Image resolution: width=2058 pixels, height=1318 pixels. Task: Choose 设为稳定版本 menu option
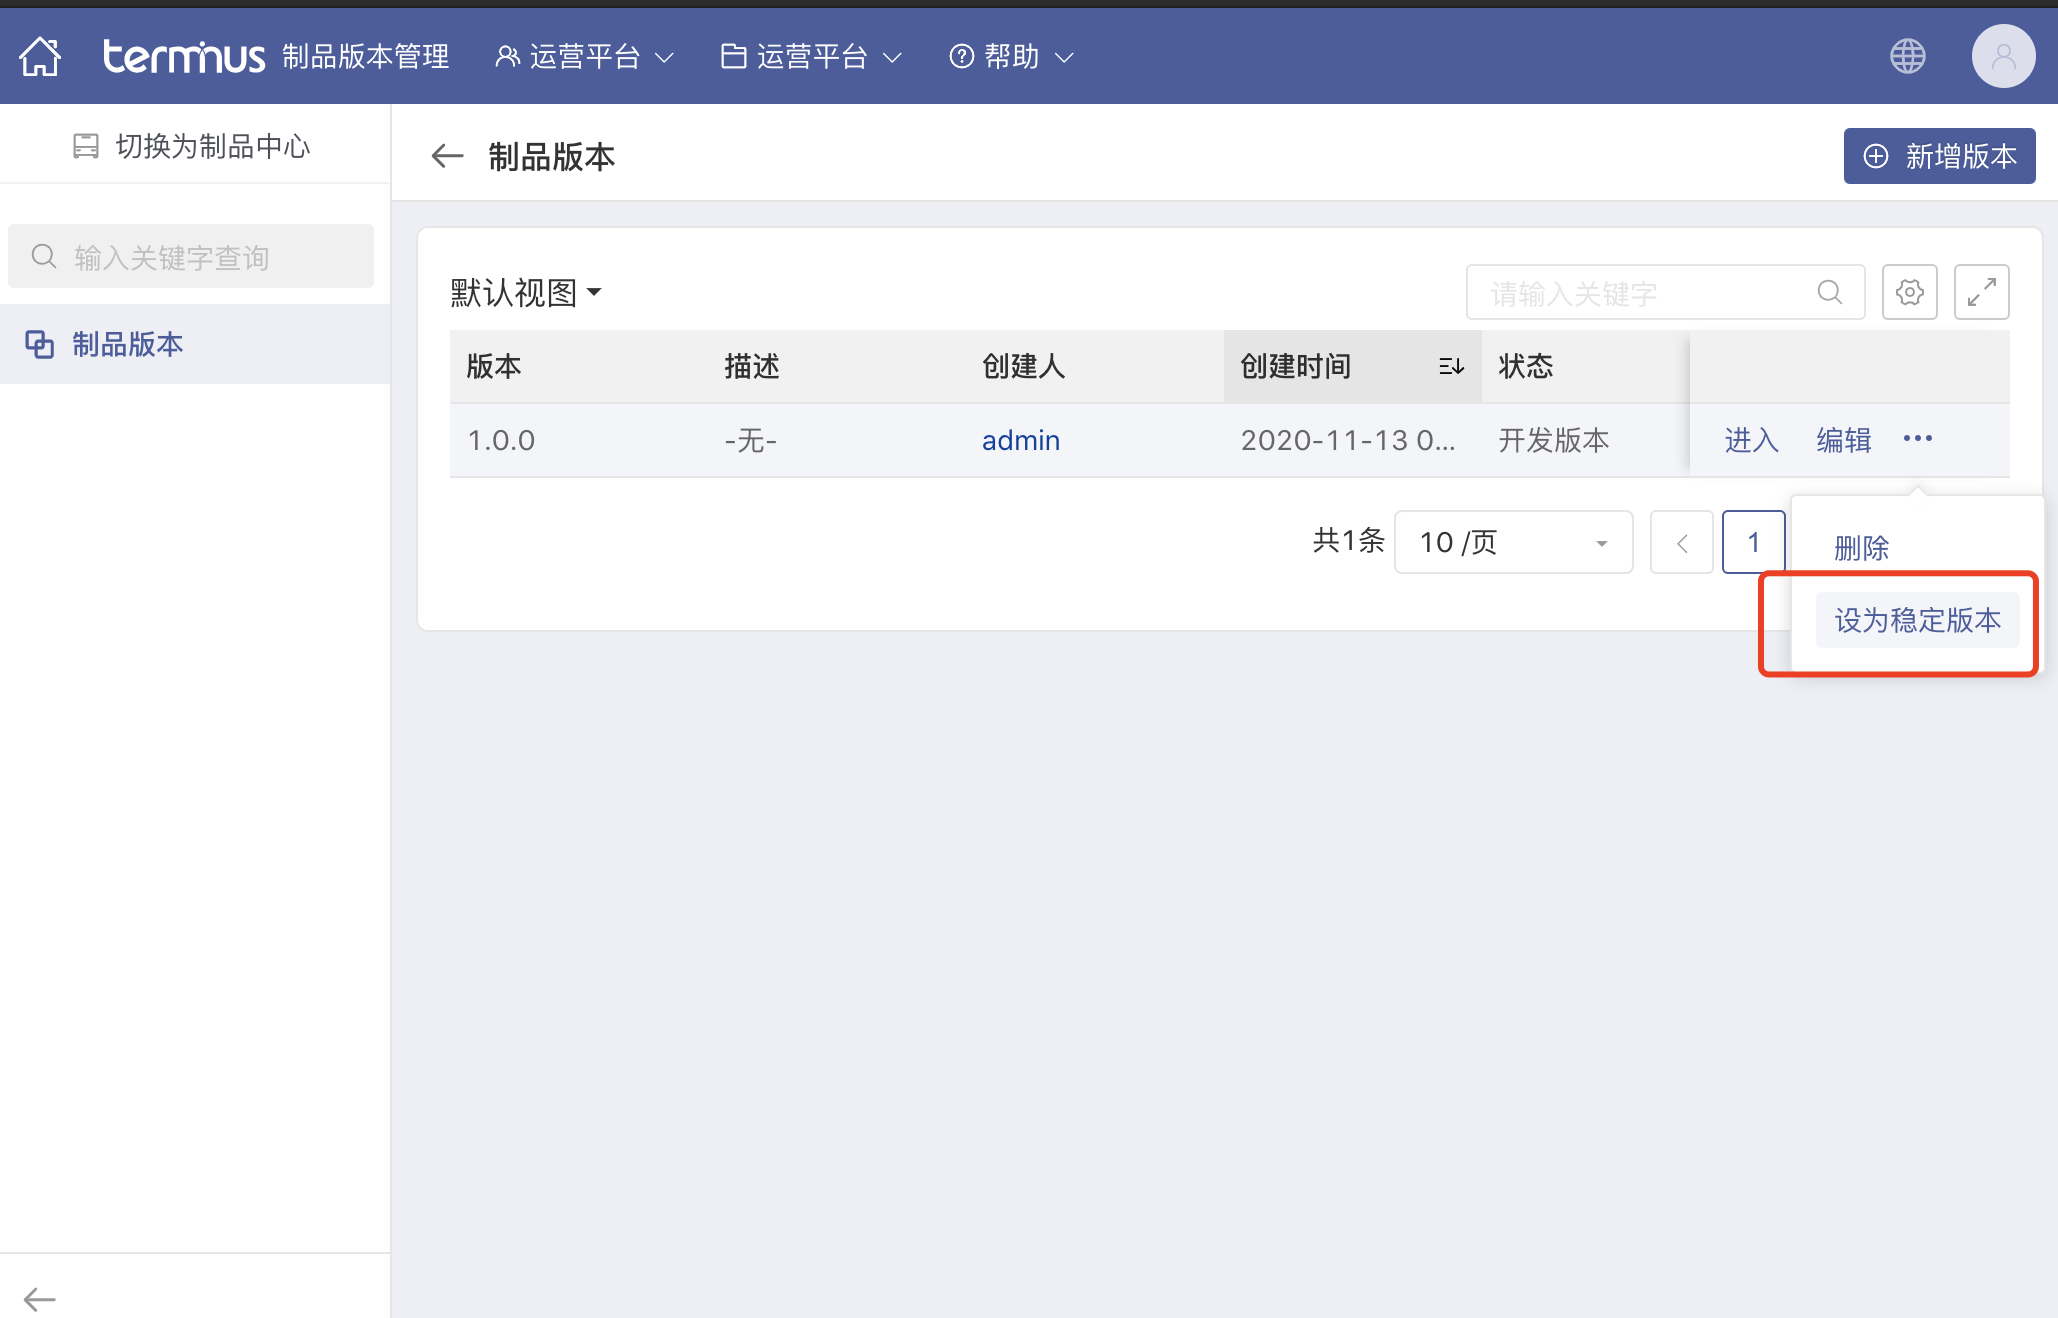1917,620
